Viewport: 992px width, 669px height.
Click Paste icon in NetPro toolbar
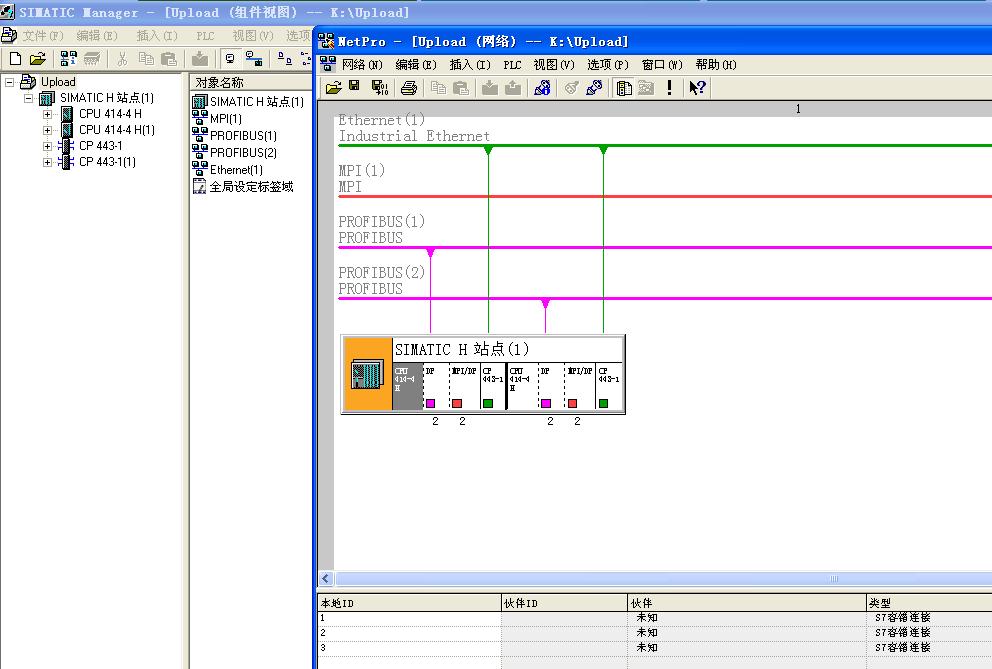pyautogui.click(x=461, y=88)
